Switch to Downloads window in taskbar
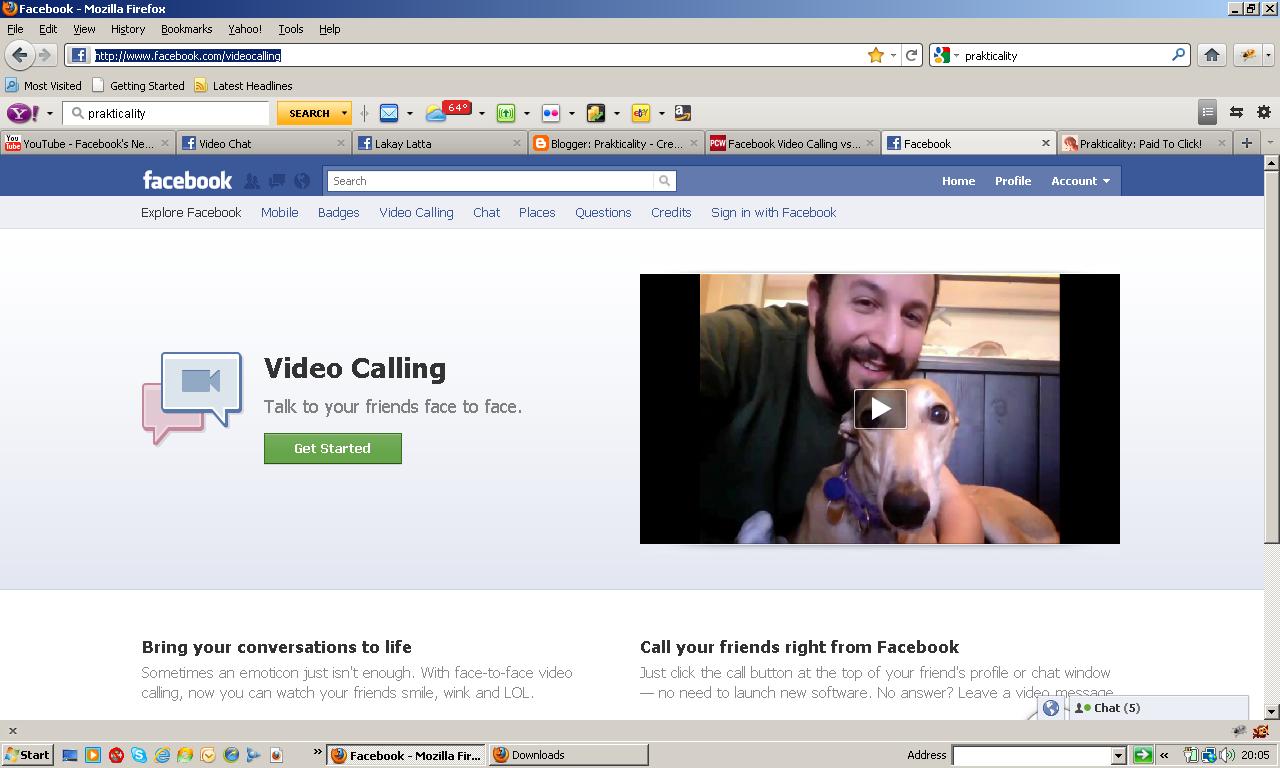 coord(568,755)
